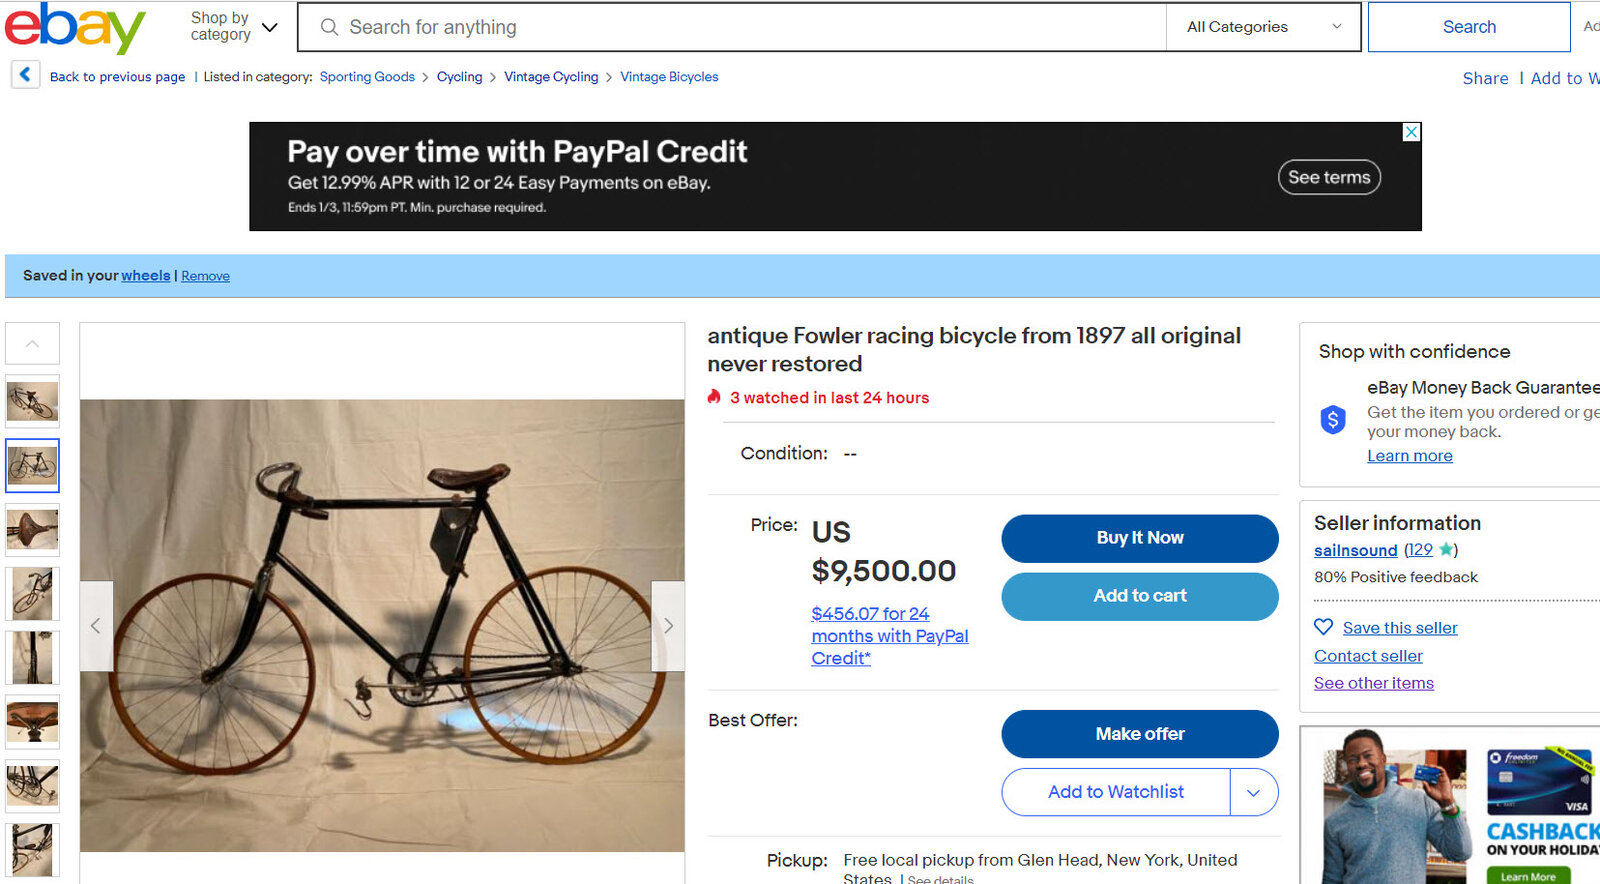Click the eBay logo to go home
The height and width of the screenshot is (884, 1600).
74,28
